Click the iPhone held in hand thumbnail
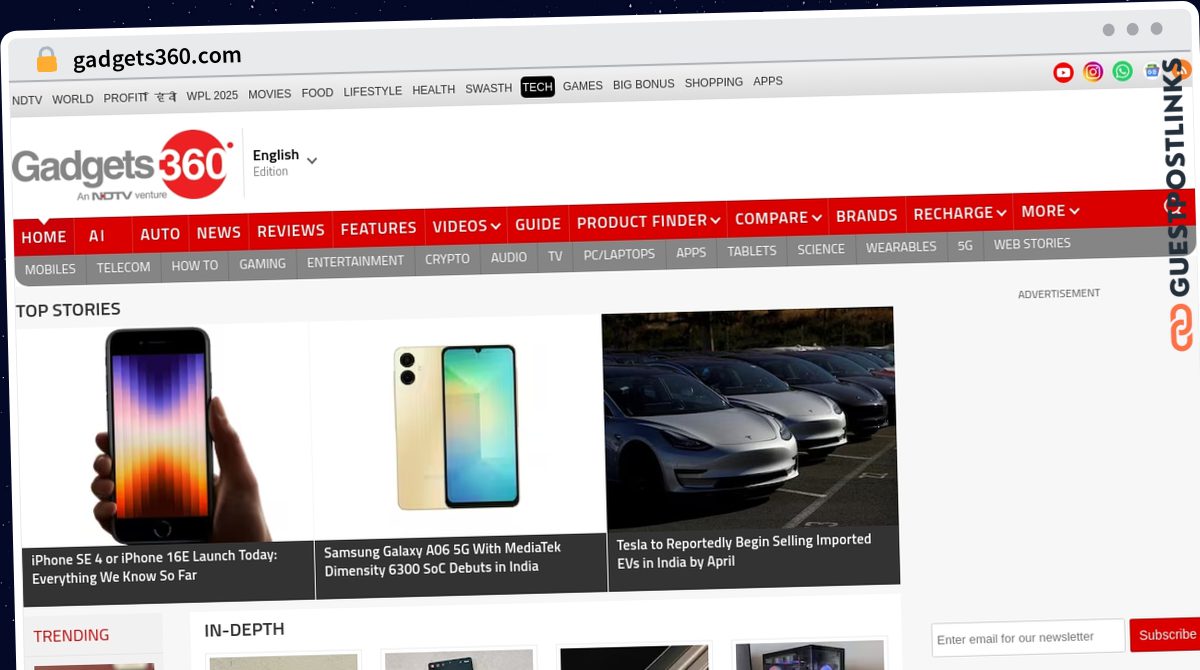Viewport: 1200px width, 670px height. point(165,436)
